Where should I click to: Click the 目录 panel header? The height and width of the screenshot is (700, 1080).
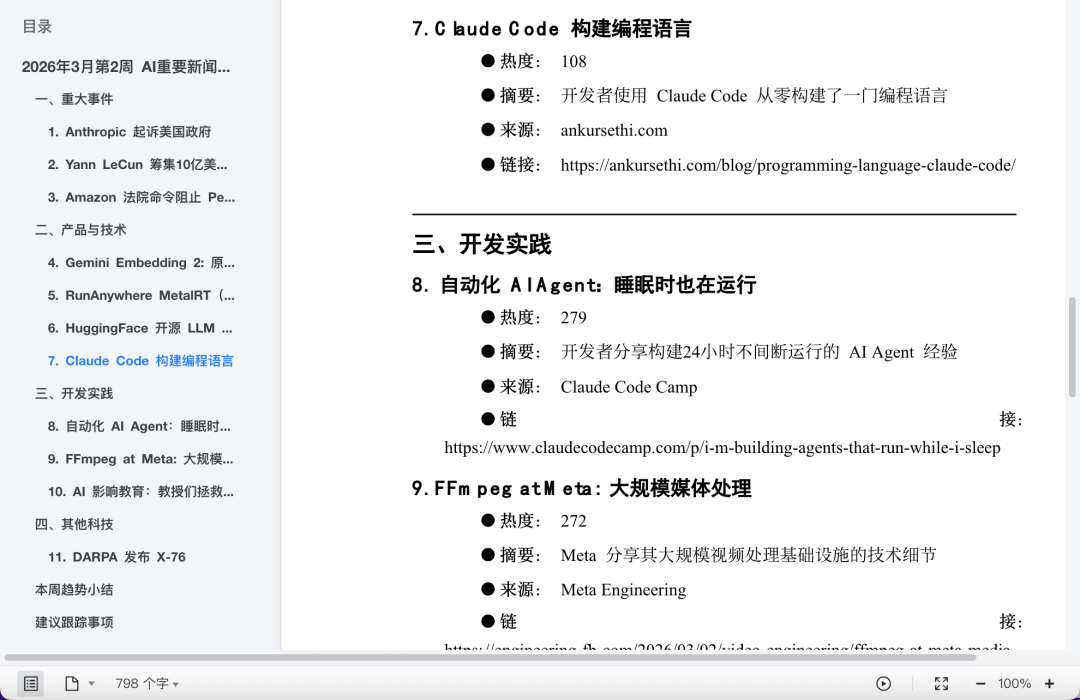click(37, 27)
